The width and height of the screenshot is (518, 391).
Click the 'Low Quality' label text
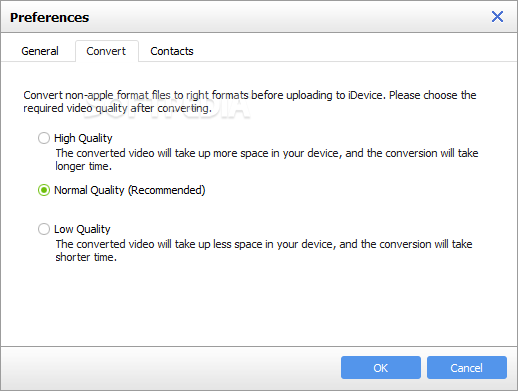coord(82,229)
